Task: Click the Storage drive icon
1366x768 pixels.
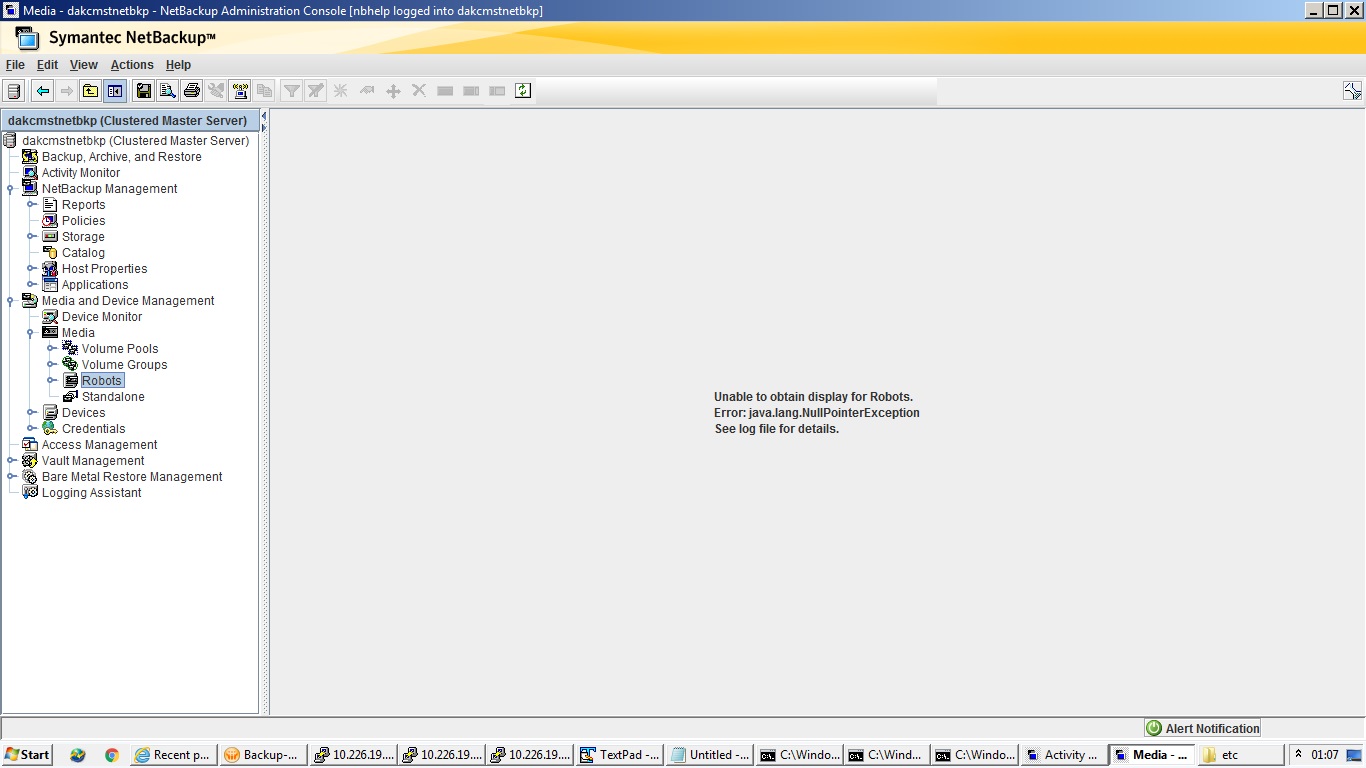Action: 50,237
